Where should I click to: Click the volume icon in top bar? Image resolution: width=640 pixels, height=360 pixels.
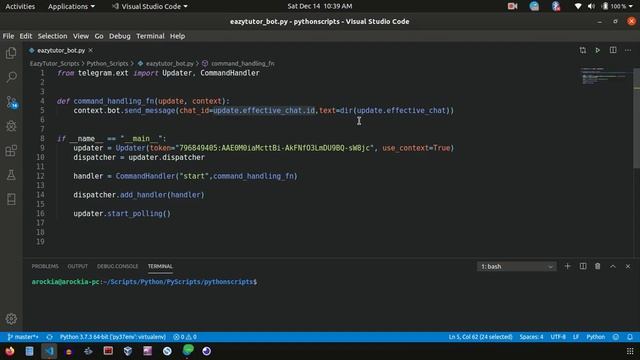point(591,6)
